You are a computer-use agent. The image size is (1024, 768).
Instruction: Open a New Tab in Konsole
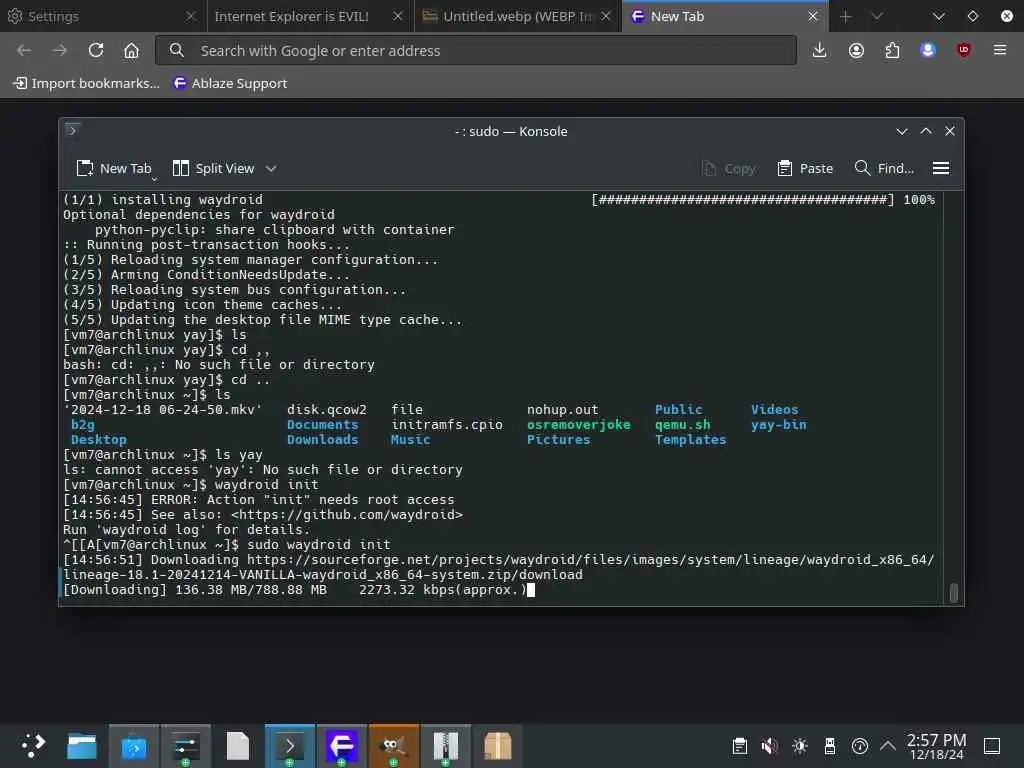112,168
